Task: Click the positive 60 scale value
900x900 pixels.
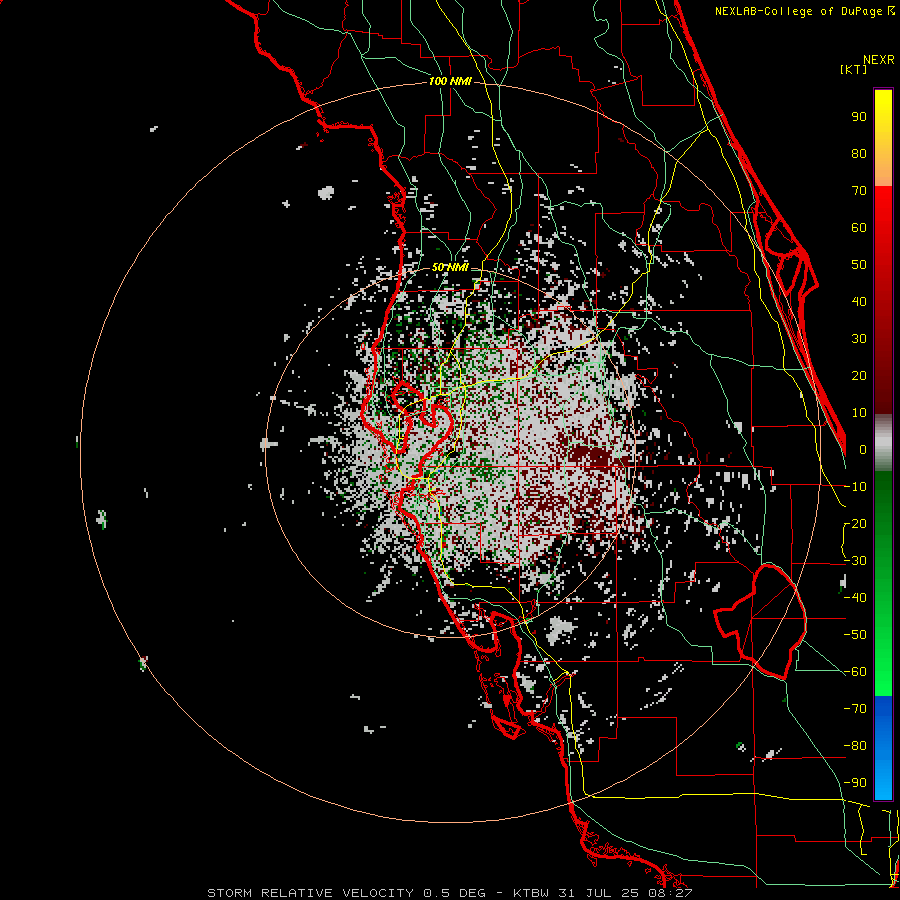Action: [859, 228]
